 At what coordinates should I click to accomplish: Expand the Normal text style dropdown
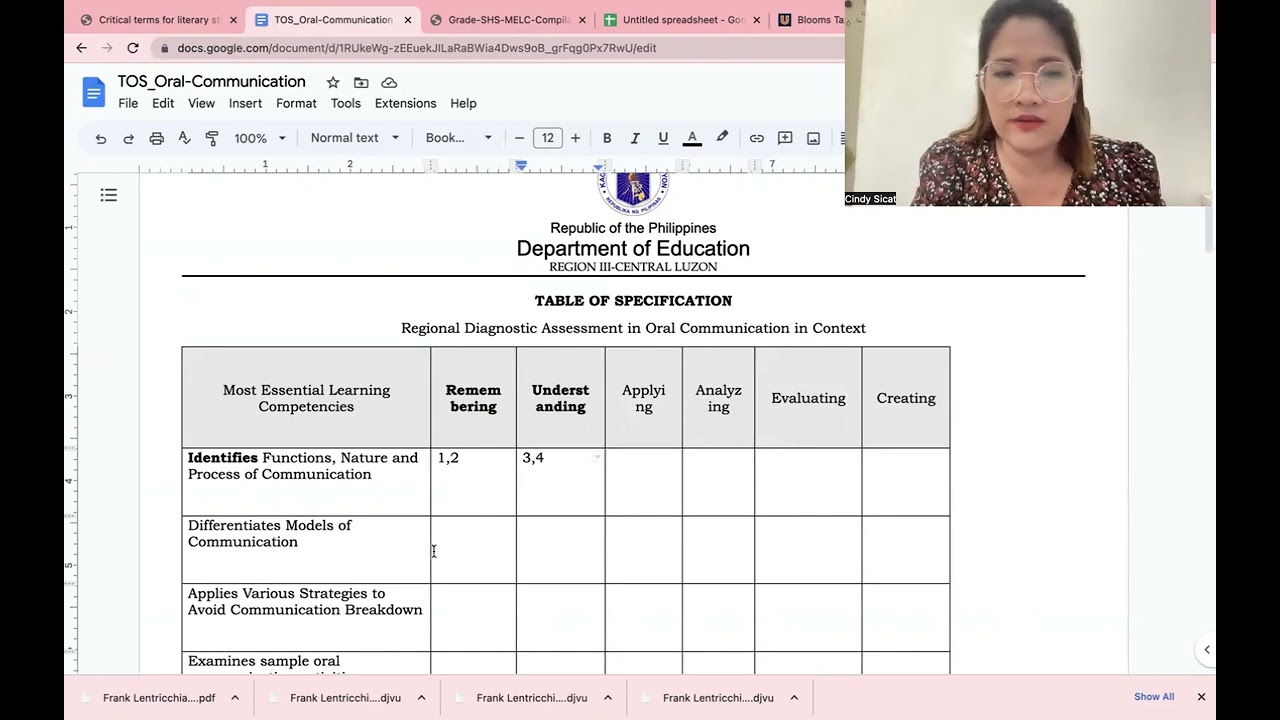tap(355, 138)
